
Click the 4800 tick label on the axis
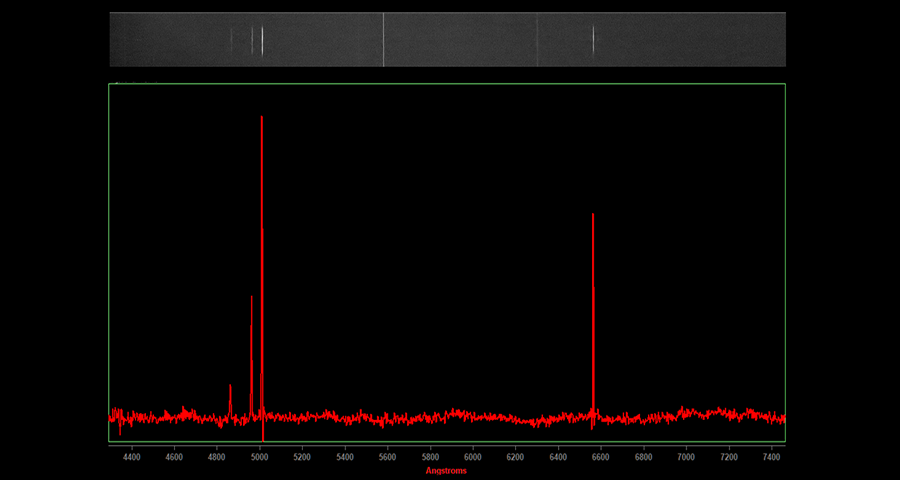coord(216,457)
